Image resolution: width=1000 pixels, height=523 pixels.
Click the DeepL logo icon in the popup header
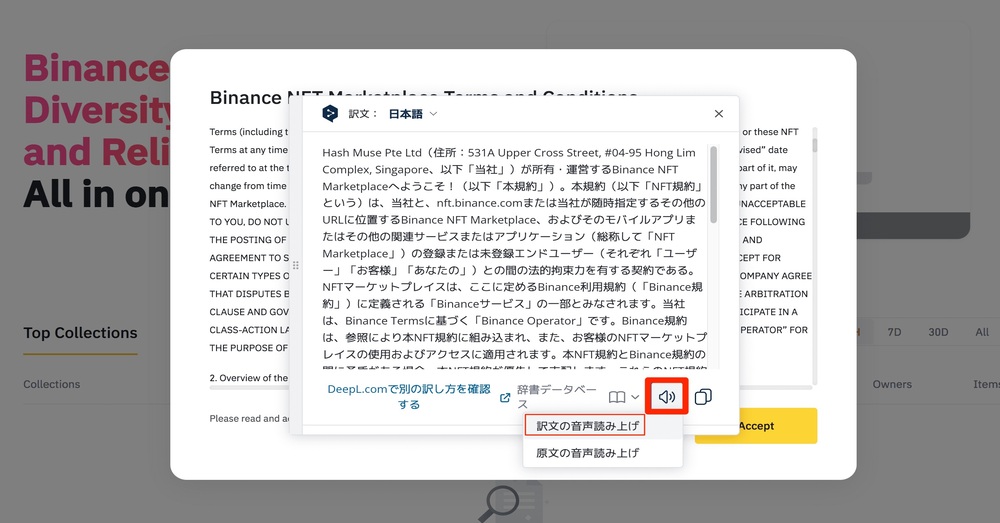[x=330, y=114]
